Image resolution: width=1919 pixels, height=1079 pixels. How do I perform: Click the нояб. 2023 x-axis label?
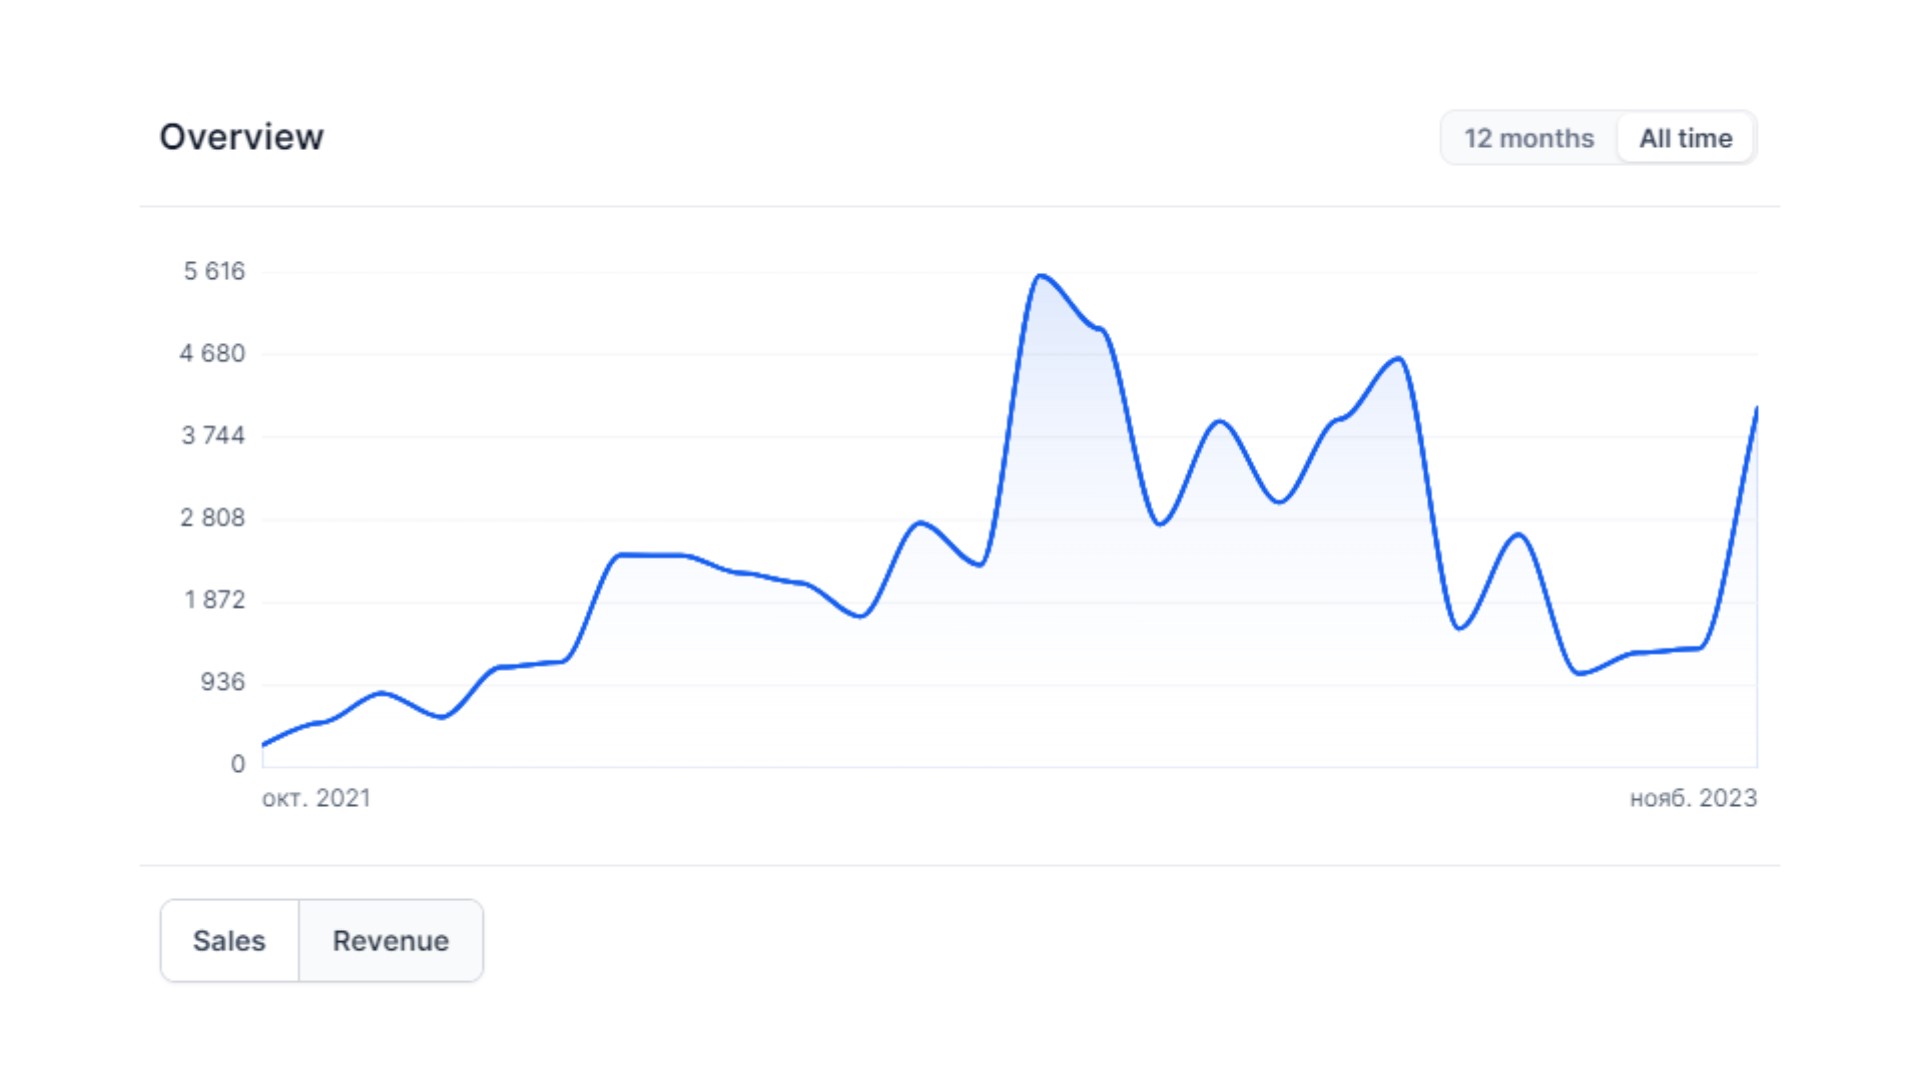(1693, 798)
